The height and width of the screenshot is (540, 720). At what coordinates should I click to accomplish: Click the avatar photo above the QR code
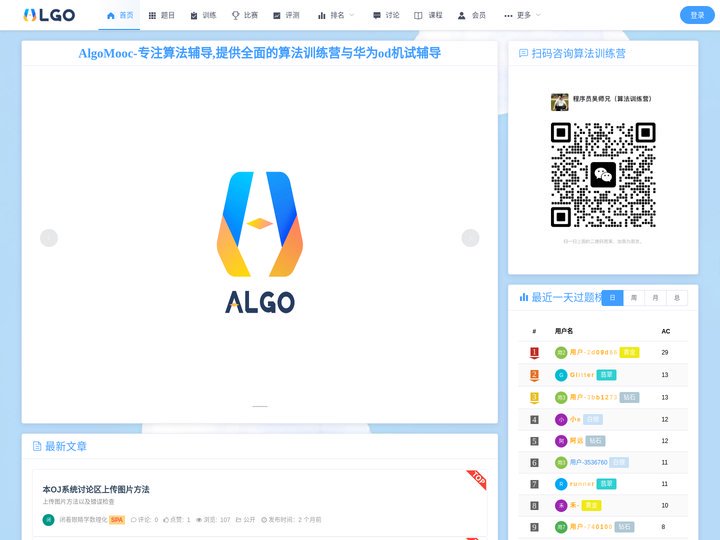pyautogui.click(x=560, y=102)
